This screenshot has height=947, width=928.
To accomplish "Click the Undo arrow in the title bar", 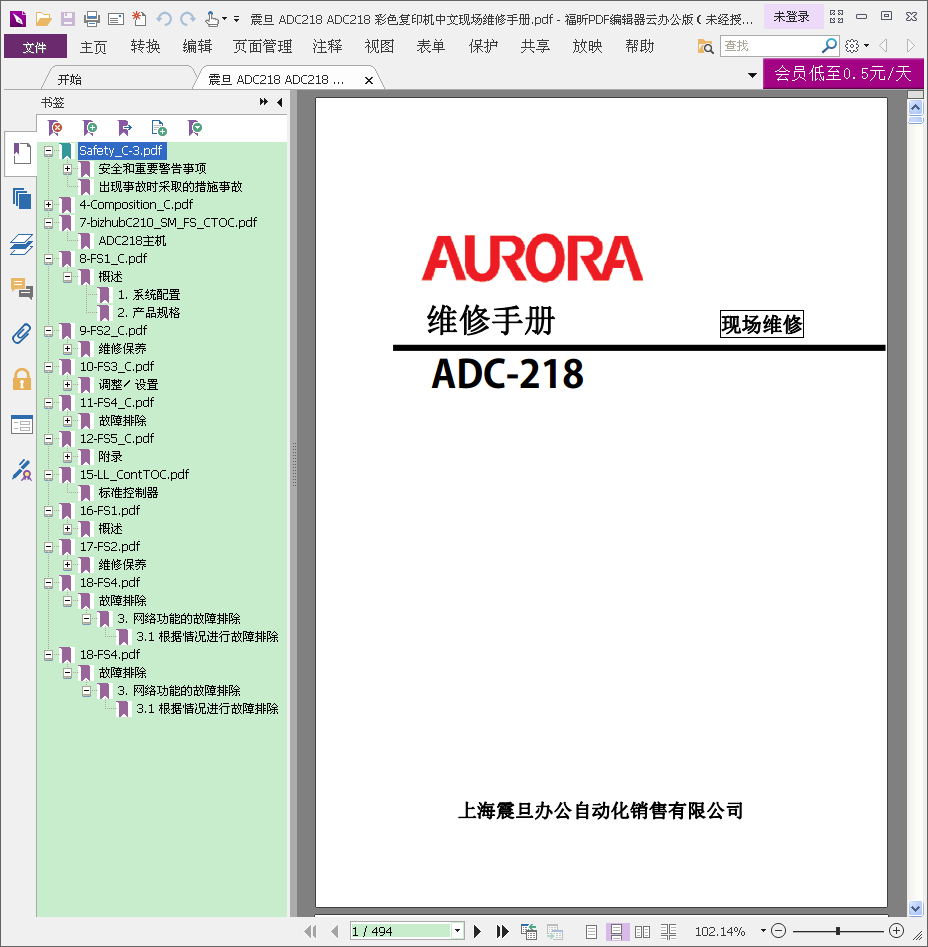I will [164, 19].
